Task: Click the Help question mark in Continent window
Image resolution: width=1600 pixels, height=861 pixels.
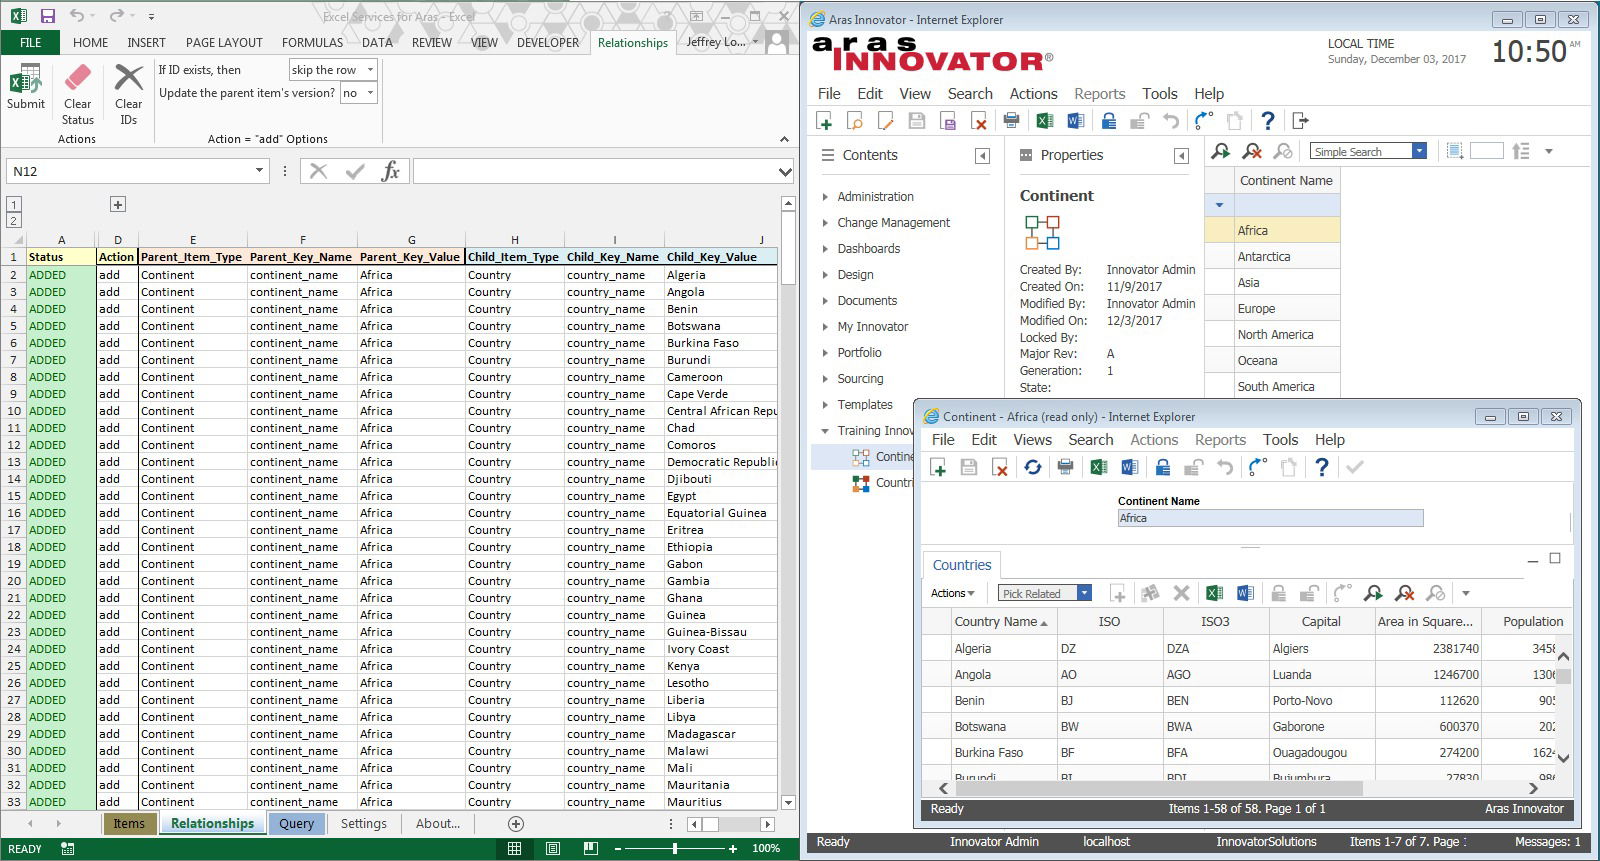Action: [x=1321, y=467]
